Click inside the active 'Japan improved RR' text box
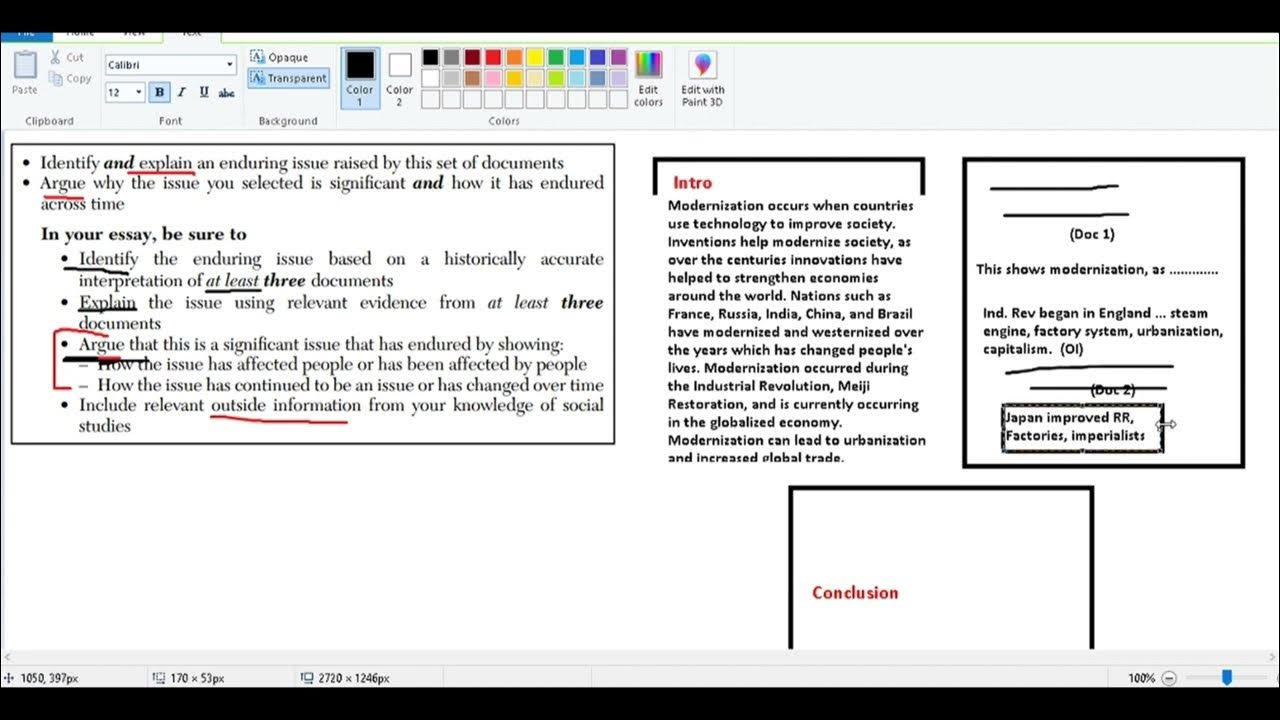This screenshot has height=720, width=1280. (1082, 427)
